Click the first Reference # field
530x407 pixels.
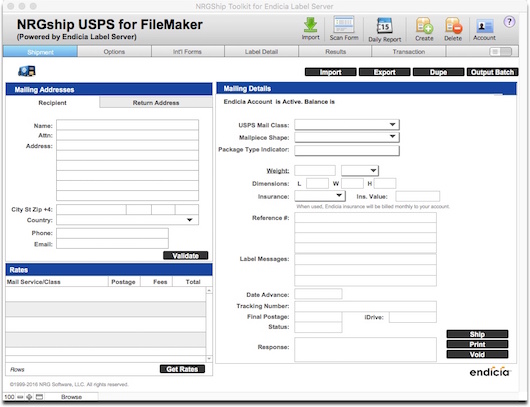(x=365, y=218)
